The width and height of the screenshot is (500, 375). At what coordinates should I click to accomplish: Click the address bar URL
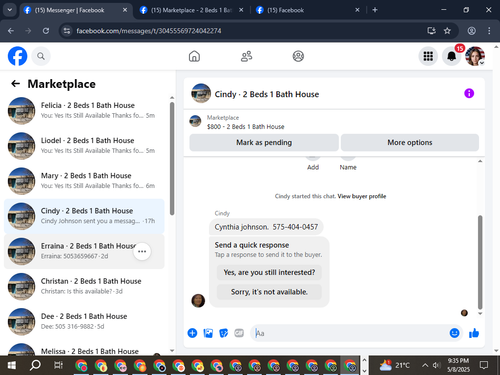point(149,31)
